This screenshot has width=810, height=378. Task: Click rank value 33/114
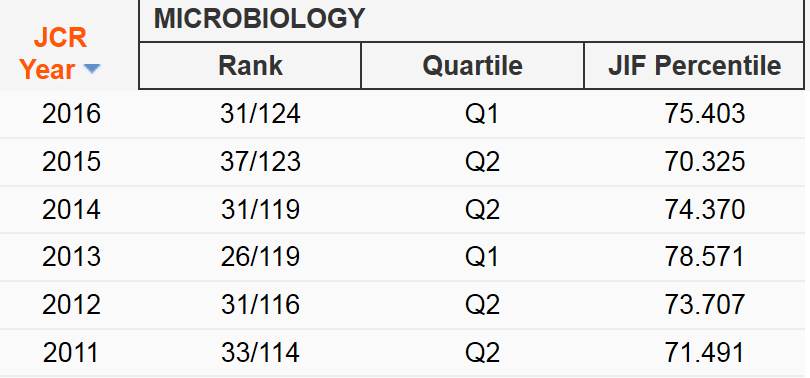pyautogui.click(x=260, y=353)
